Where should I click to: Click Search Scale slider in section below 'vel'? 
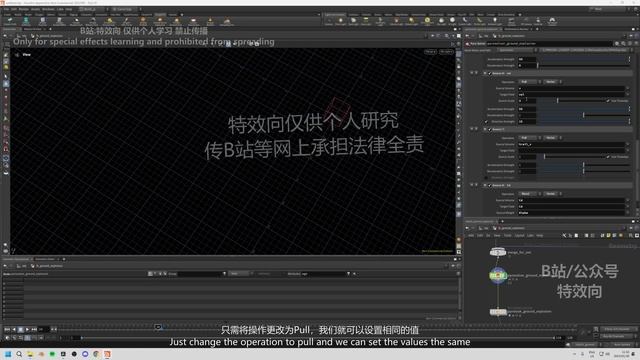tap(571, 157)
